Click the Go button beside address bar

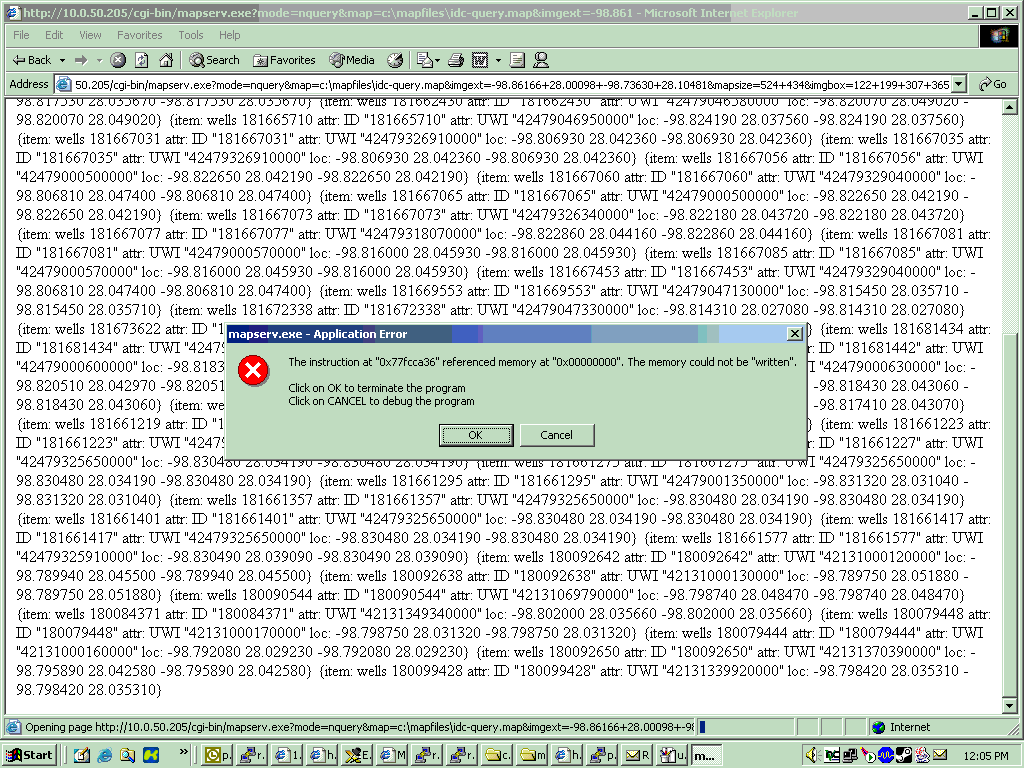(x=992, y=85)
